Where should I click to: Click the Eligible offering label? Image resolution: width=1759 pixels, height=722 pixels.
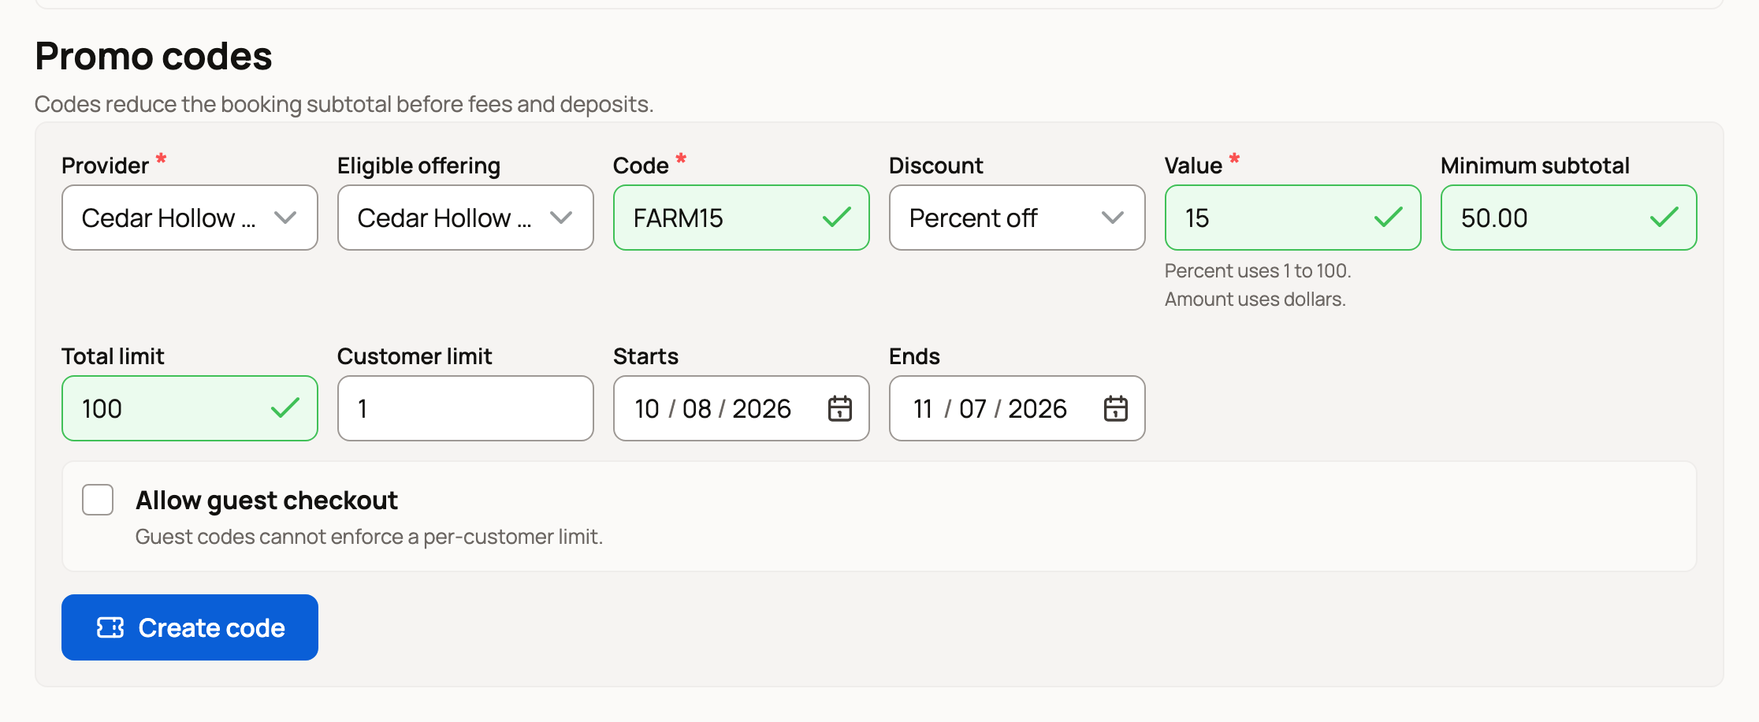click(x=418, y=165)
